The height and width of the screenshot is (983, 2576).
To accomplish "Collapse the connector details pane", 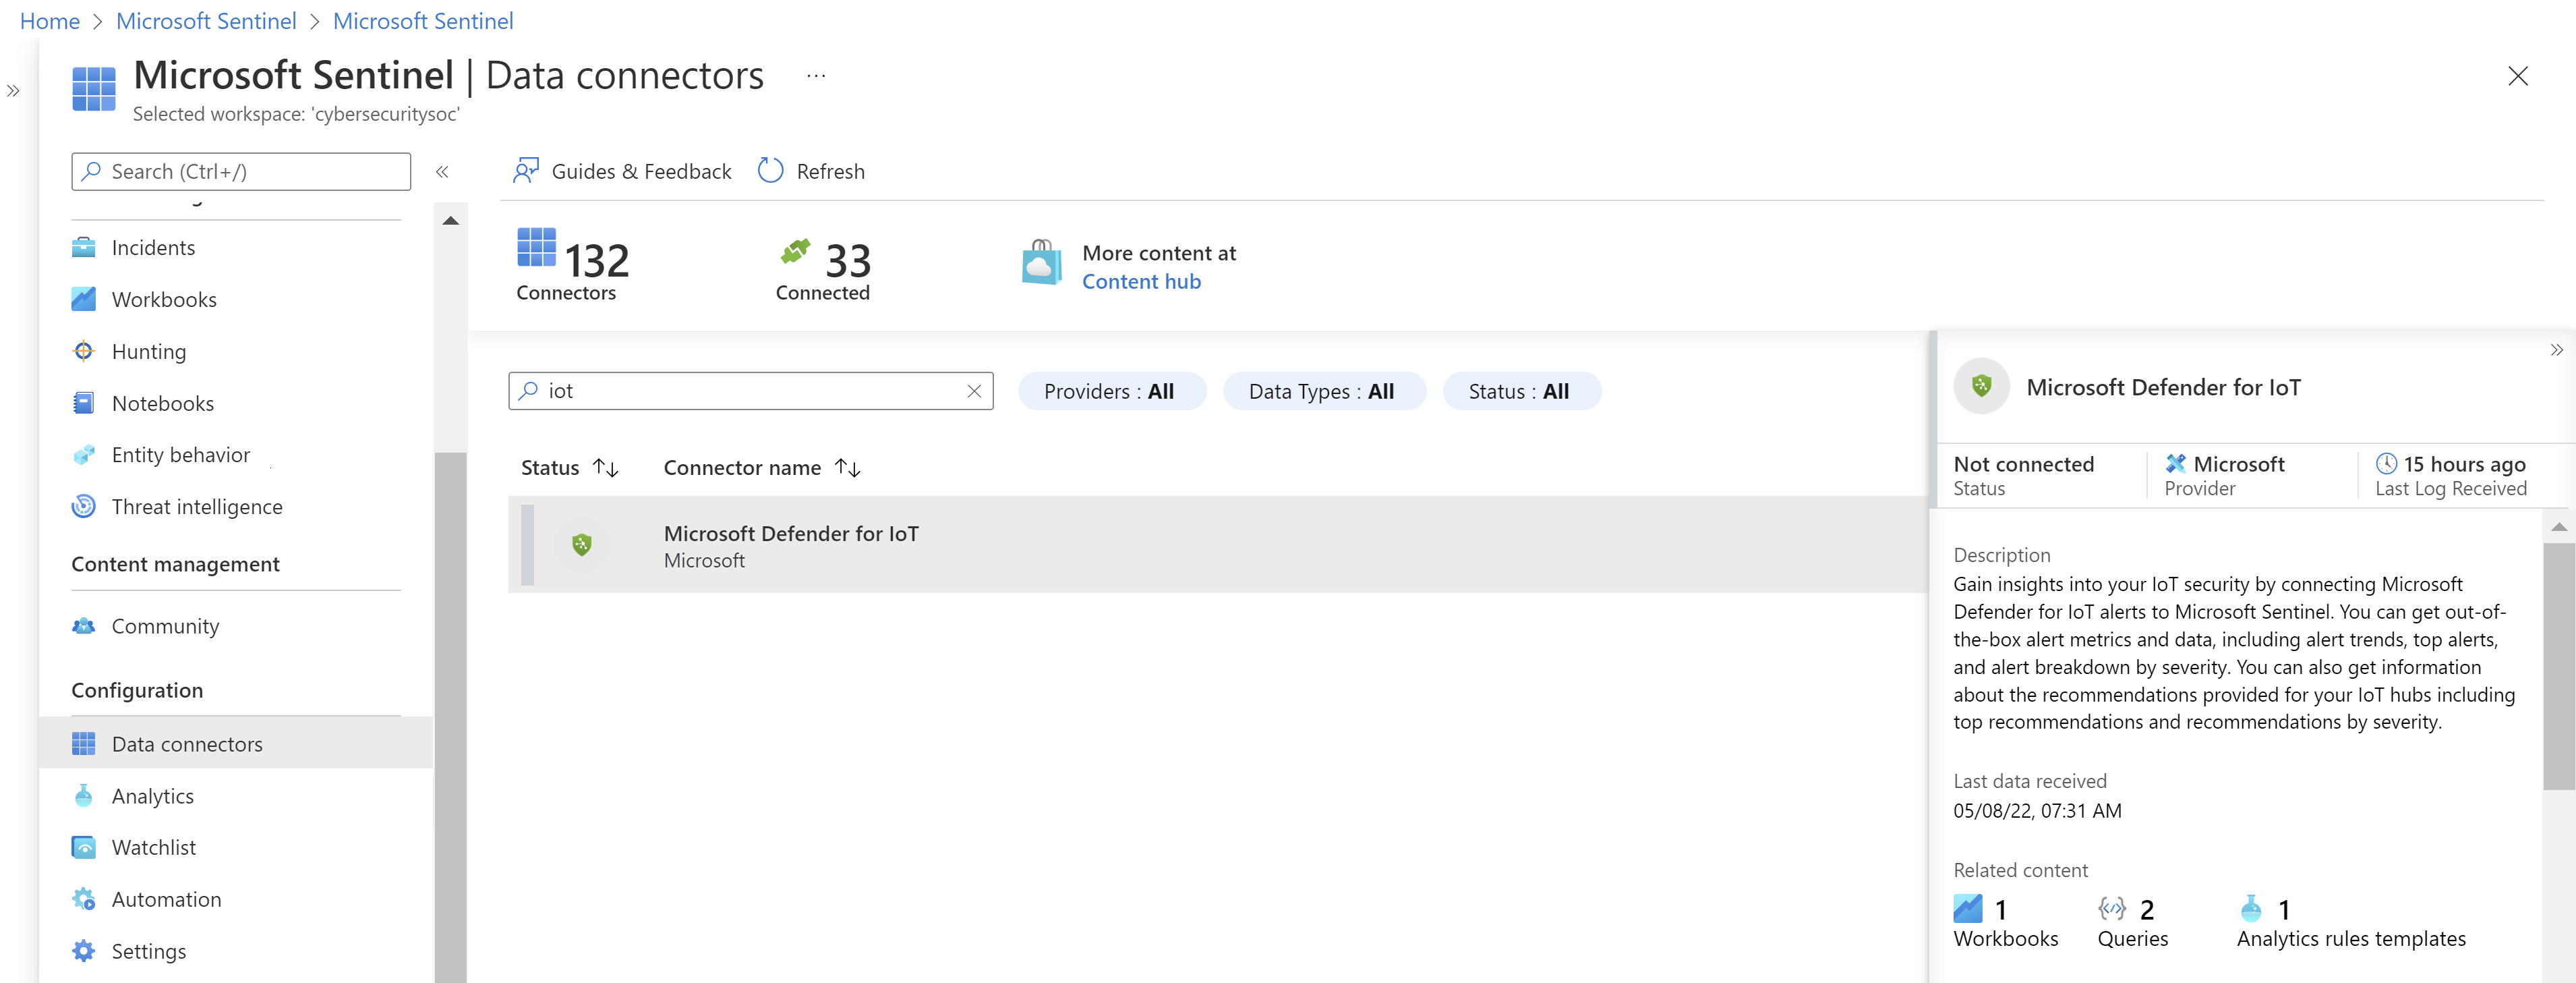I will coord(2556,350).
